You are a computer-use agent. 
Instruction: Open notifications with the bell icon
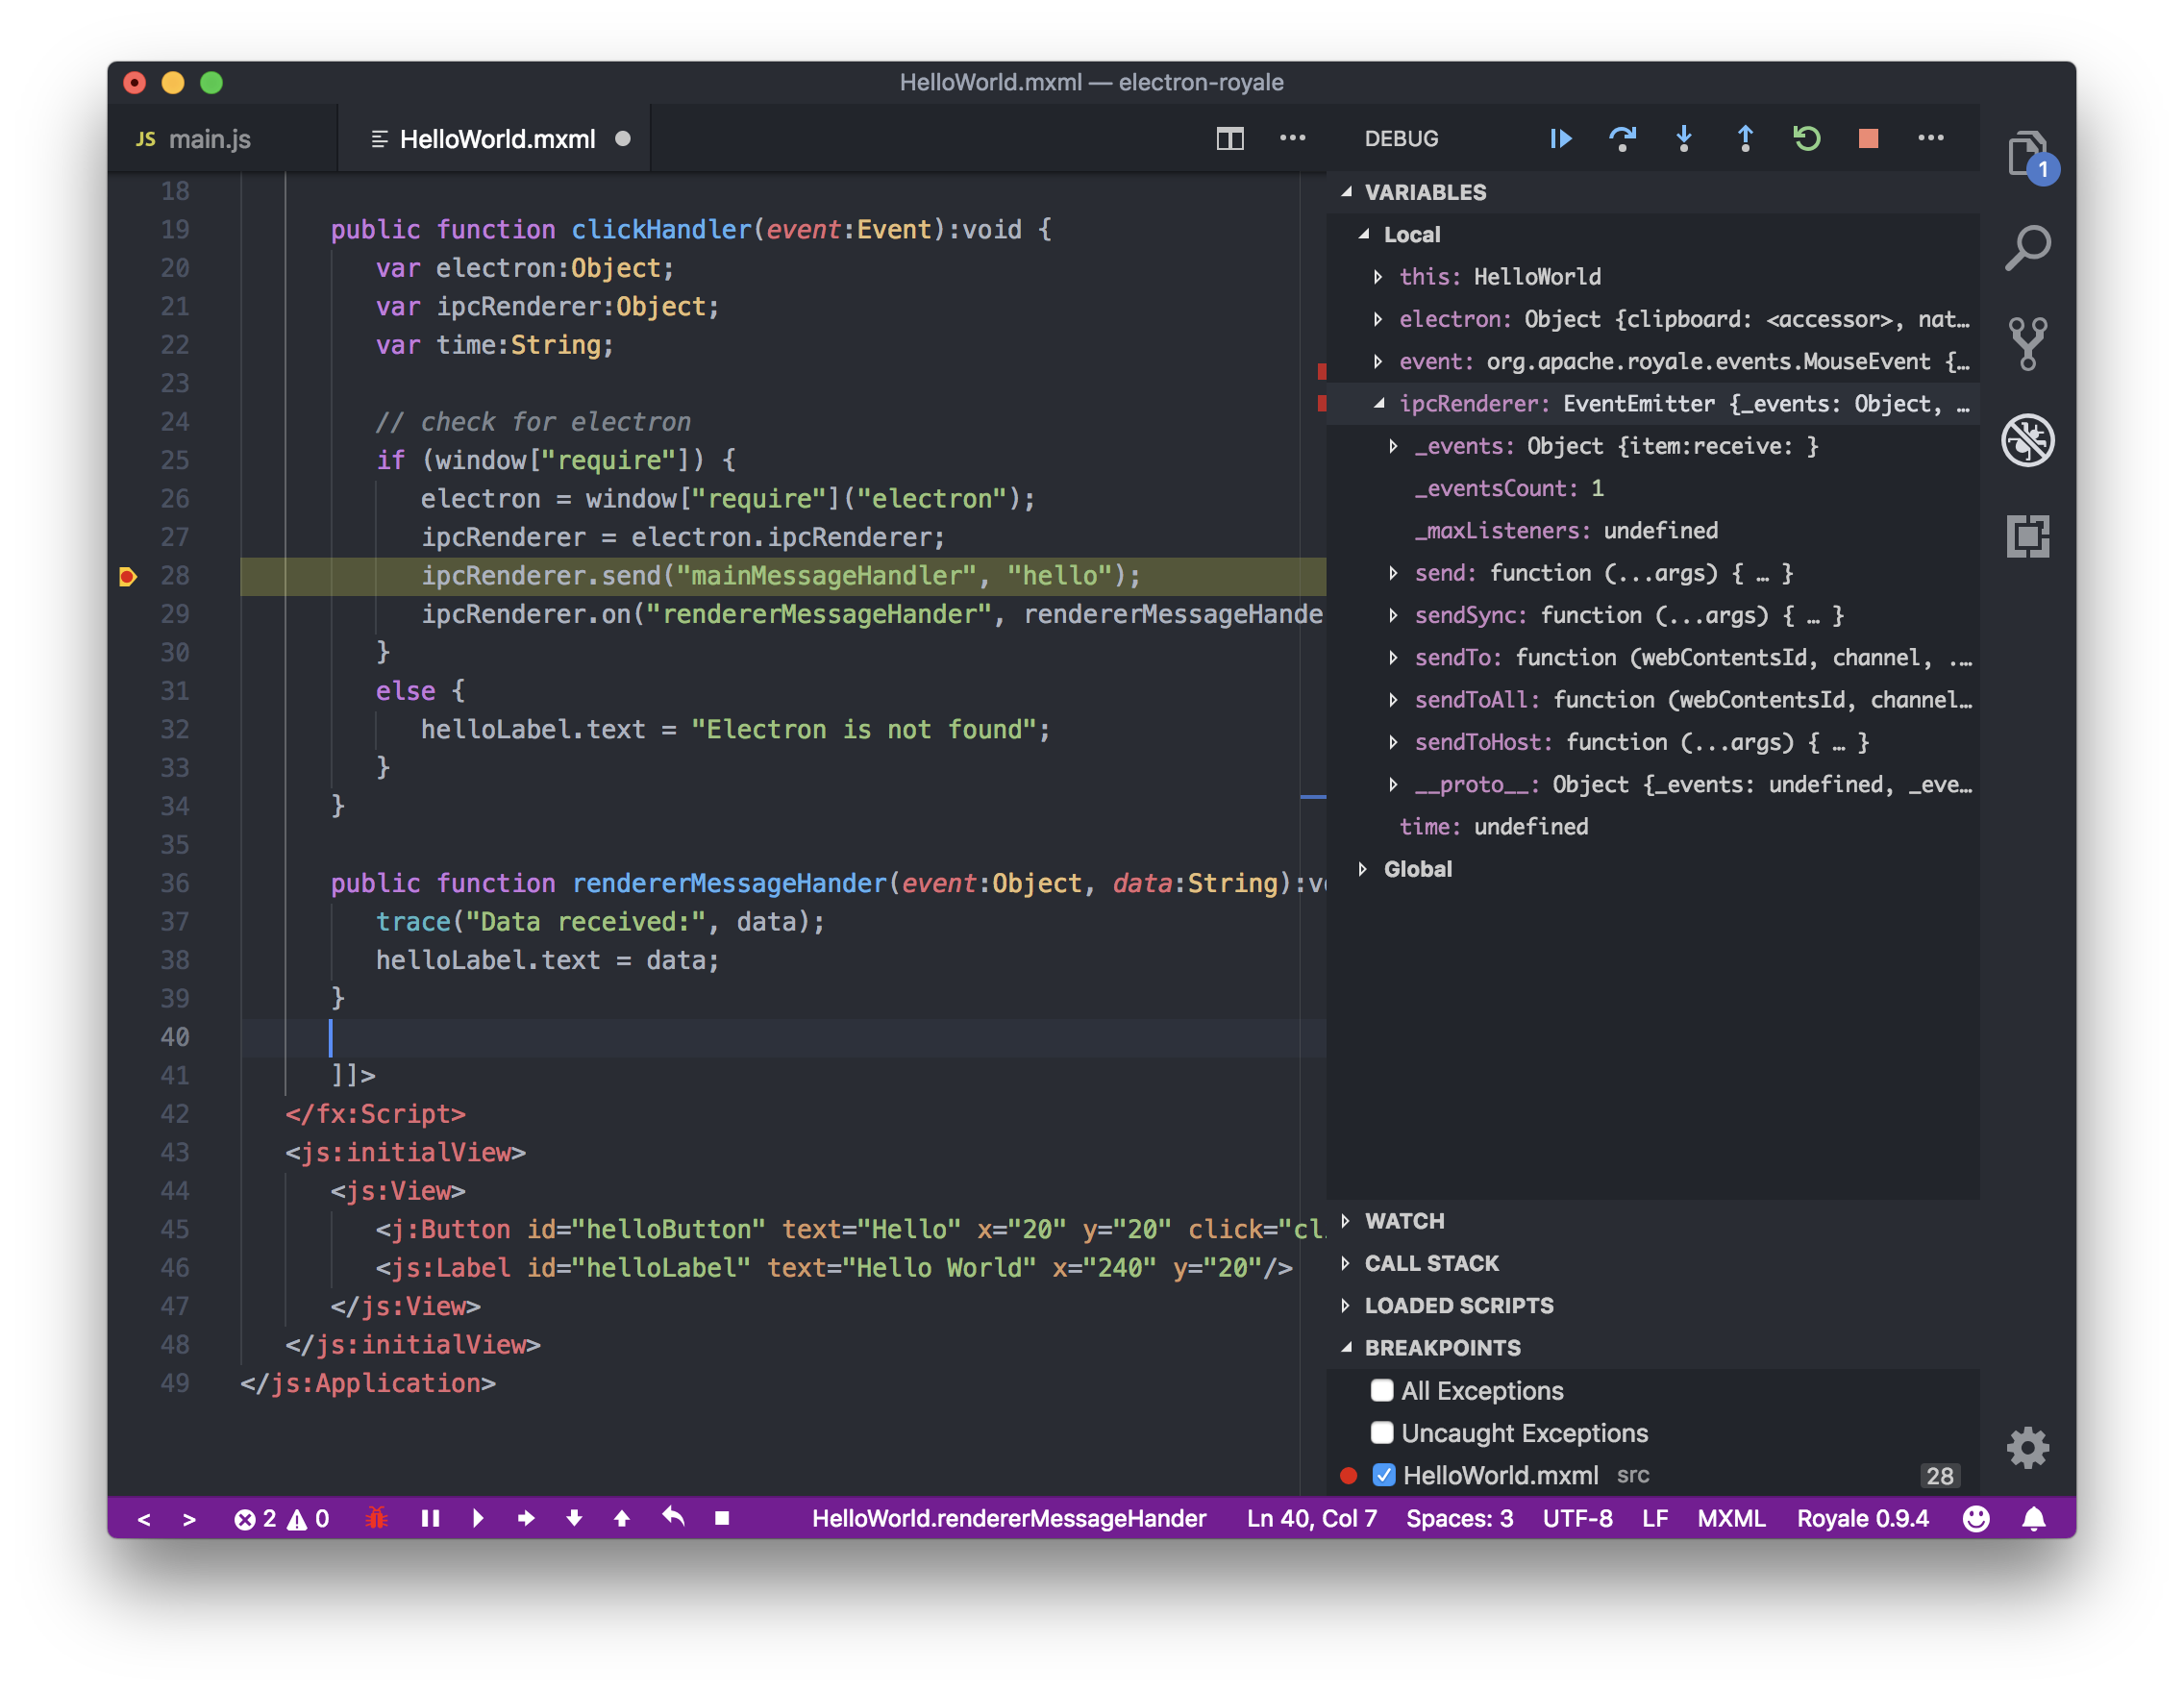pos(2034,1518)
